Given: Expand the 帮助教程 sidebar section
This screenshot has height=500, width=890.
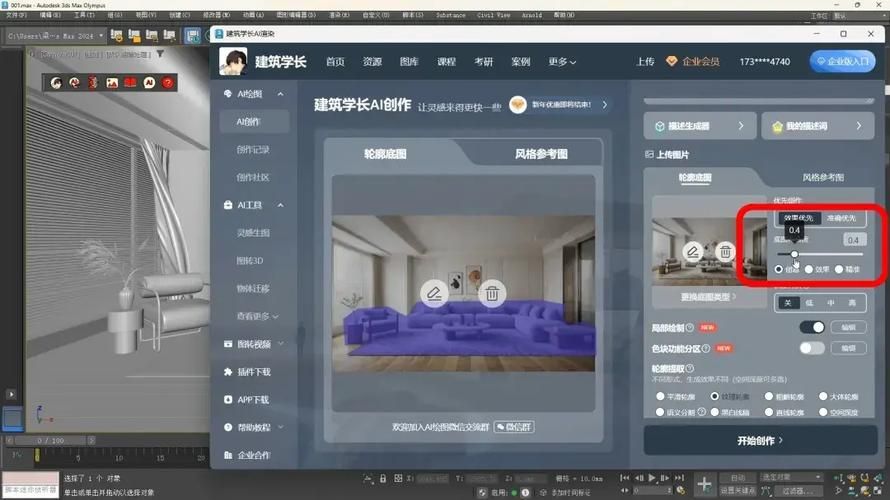Looking at the screenshot, I should tap(280, 427).
